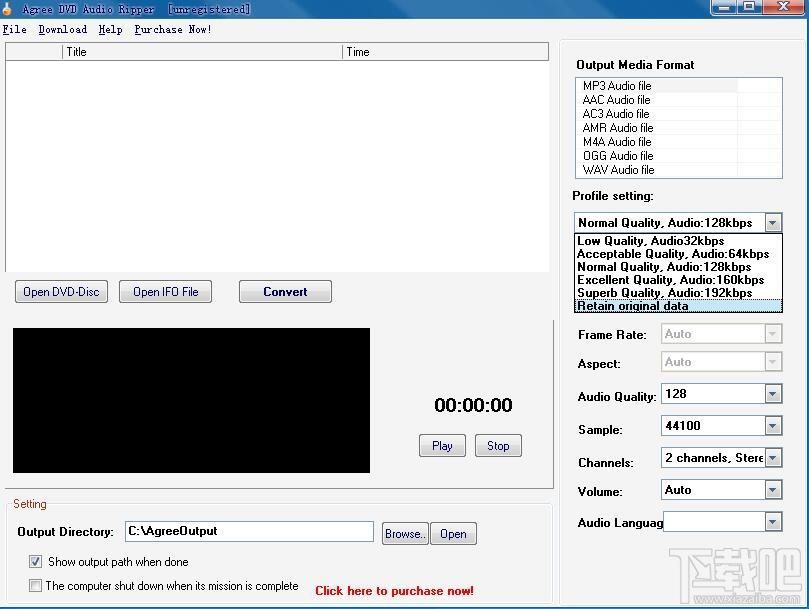809x609 pixels.
Task: Select OGG Audio file format
Action: [x=678, y=155]
